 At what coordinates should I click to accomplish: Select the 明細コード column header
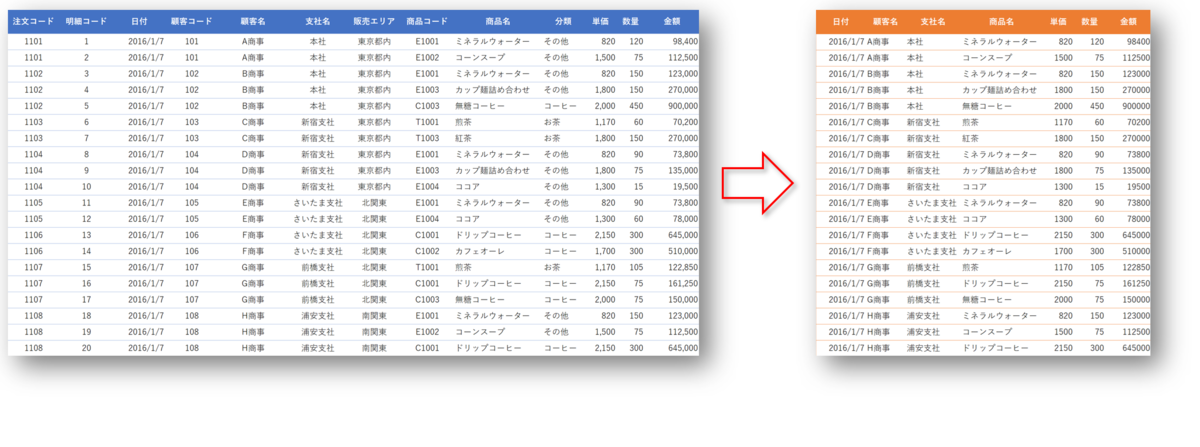tap(86, 21)
